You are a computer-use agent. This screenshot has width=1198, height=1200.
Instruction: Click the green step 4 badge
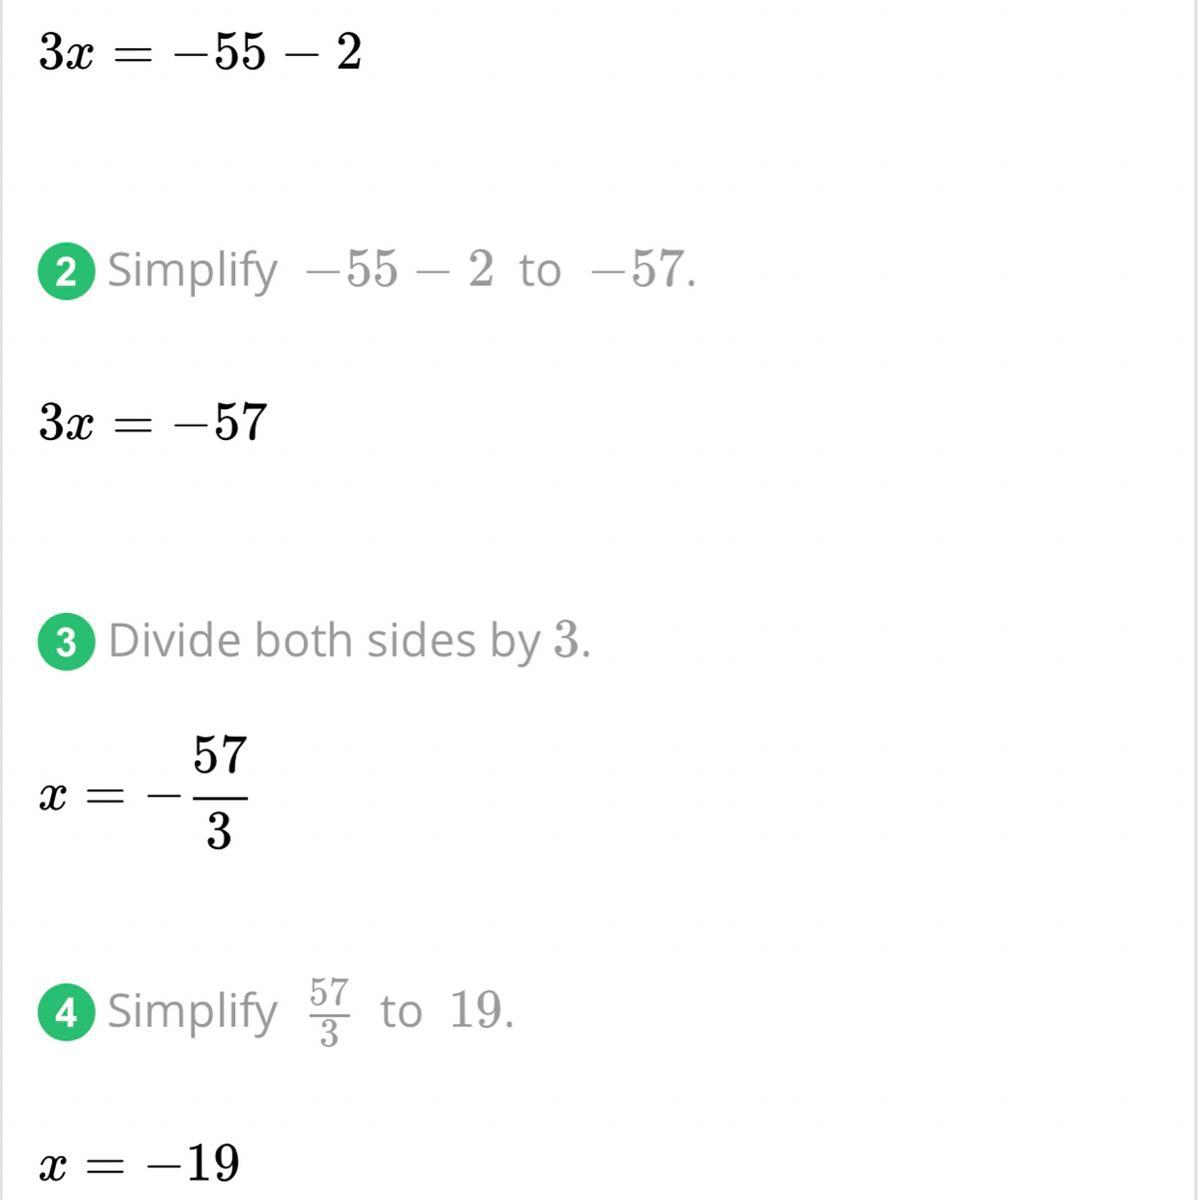[66, 1013]
